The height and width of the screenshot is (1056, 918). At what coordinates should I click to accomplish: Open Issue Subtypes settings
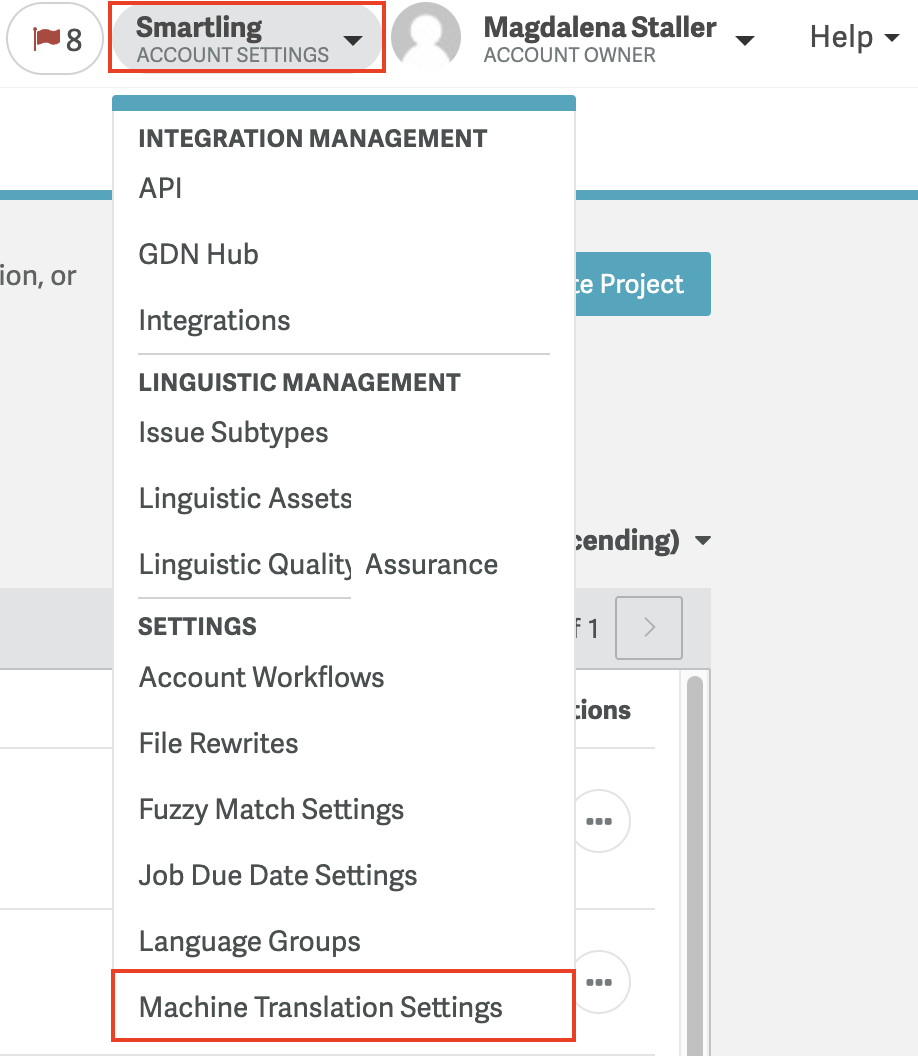[x=233, y=432]
